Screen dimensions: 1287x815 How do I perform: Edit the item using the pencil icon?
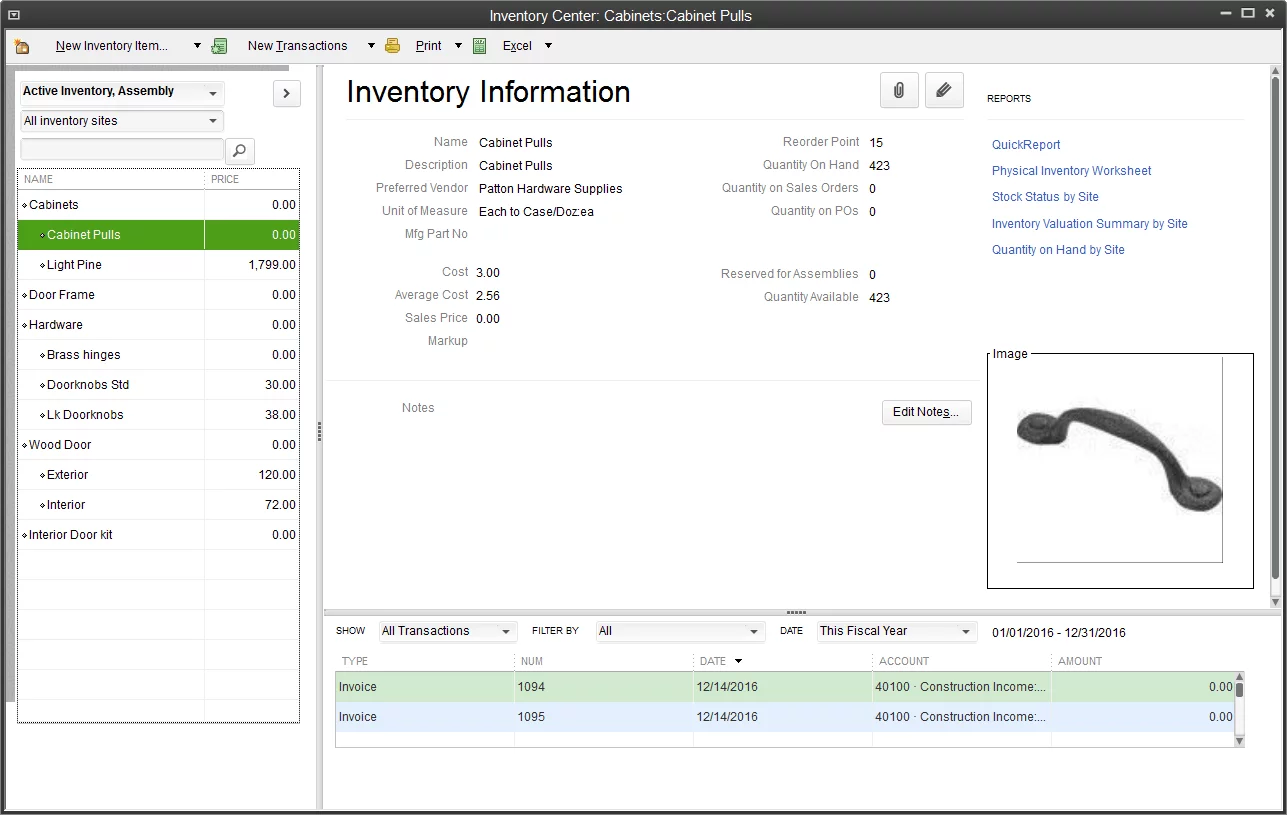943,90
